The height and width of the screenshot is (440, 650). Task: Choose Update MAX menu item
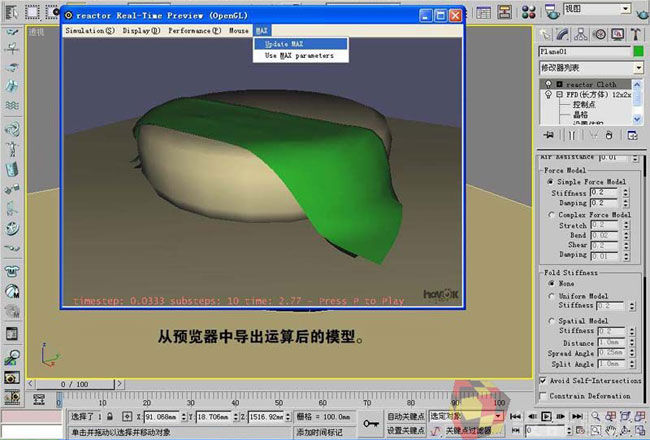click(x=301, y=44)
